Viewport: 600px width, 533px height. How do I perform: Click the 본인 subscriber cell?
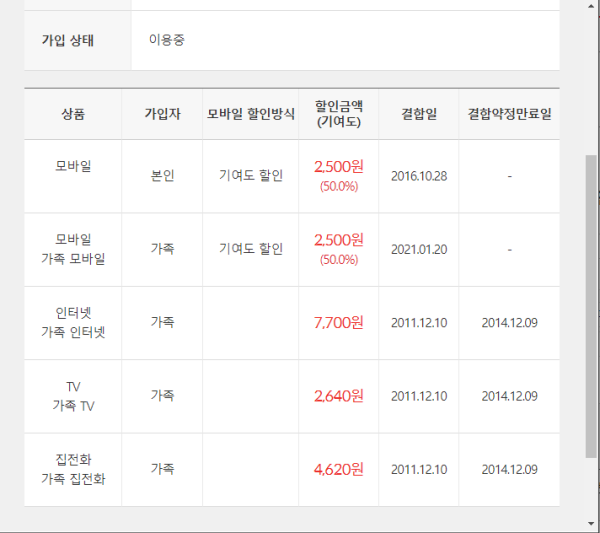(x=162, y=176)
